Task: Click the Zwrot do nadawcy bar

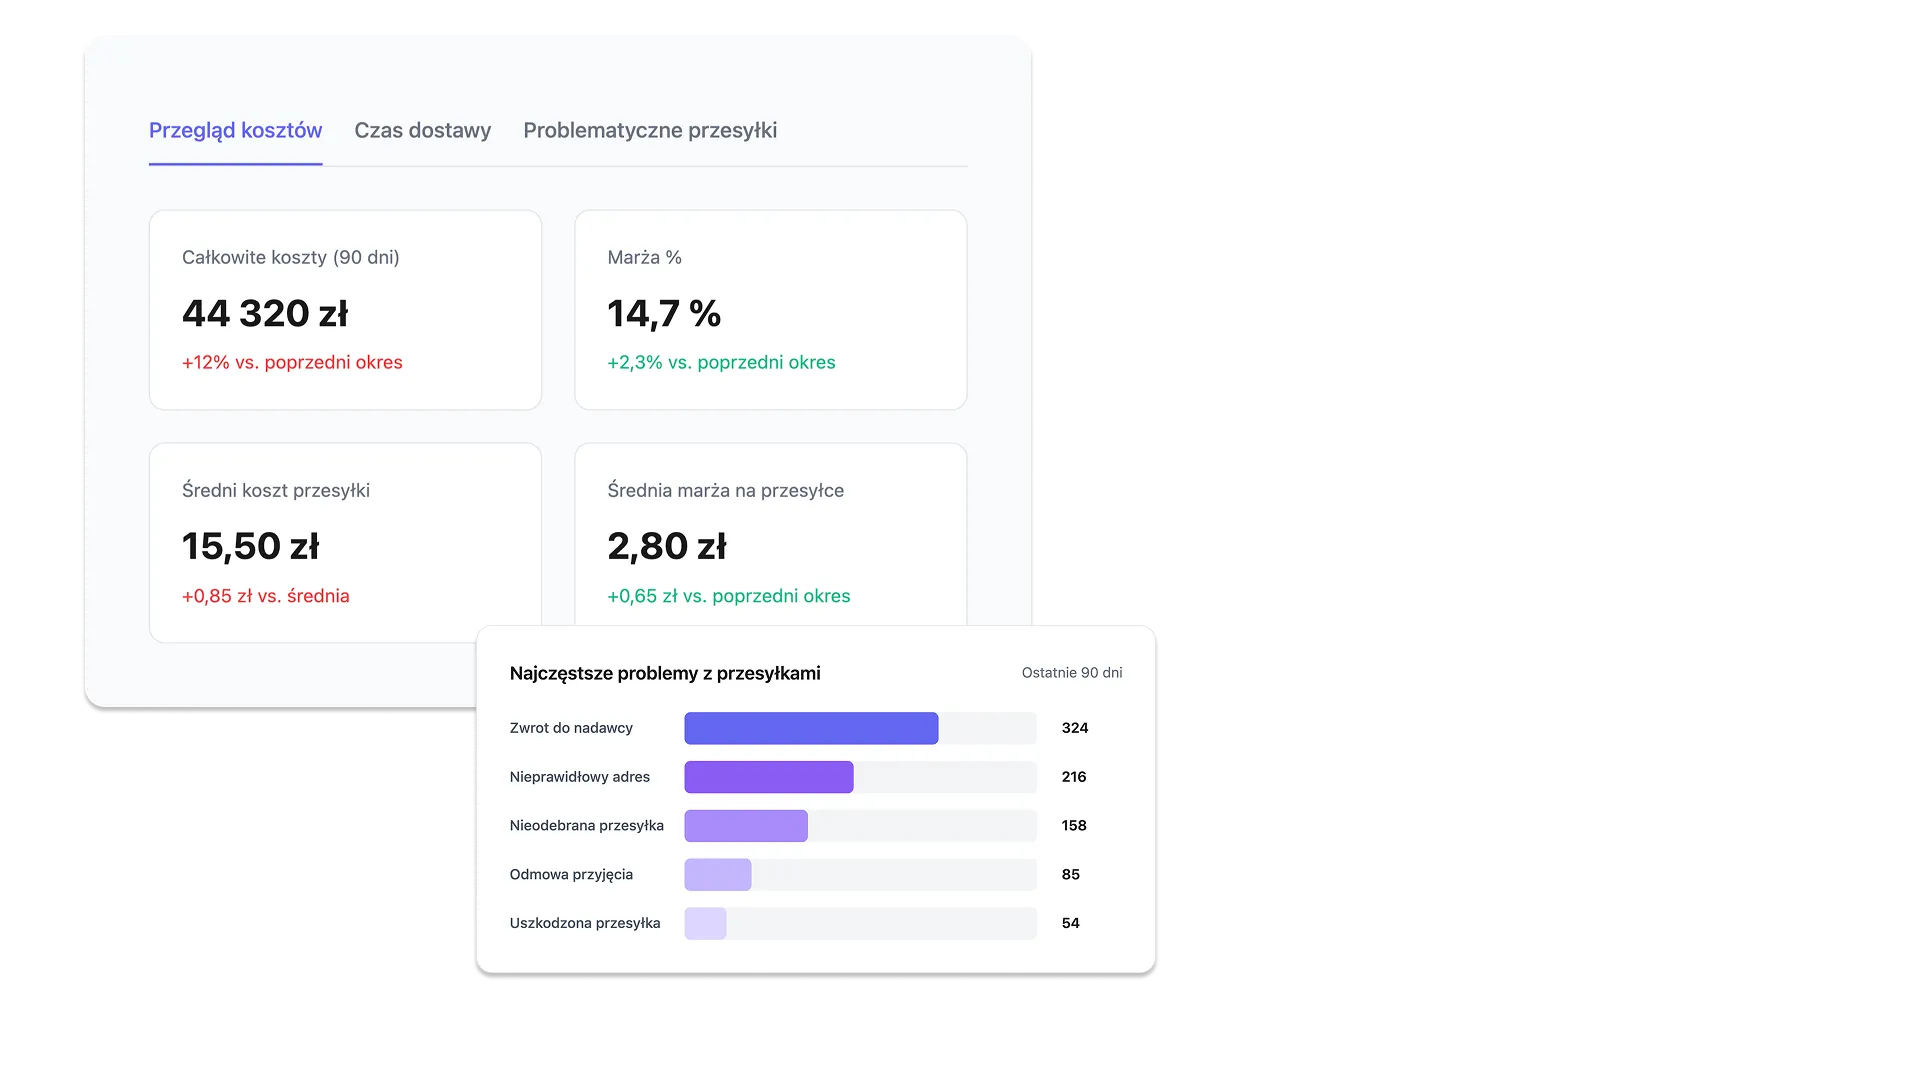Action: click(x=811, y=728)
